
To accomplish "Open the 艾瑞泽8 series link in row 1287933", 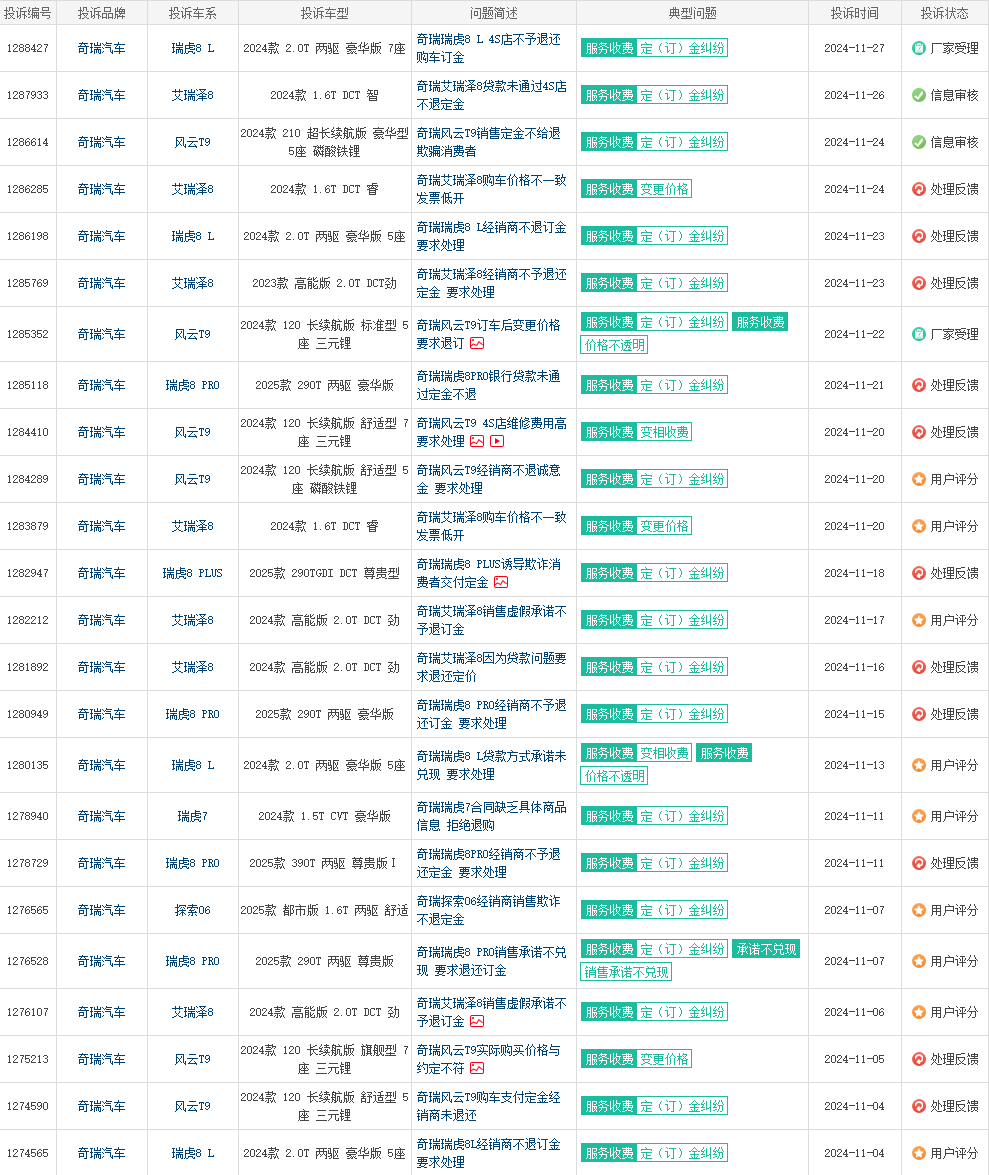I will [x=193, y=95].
